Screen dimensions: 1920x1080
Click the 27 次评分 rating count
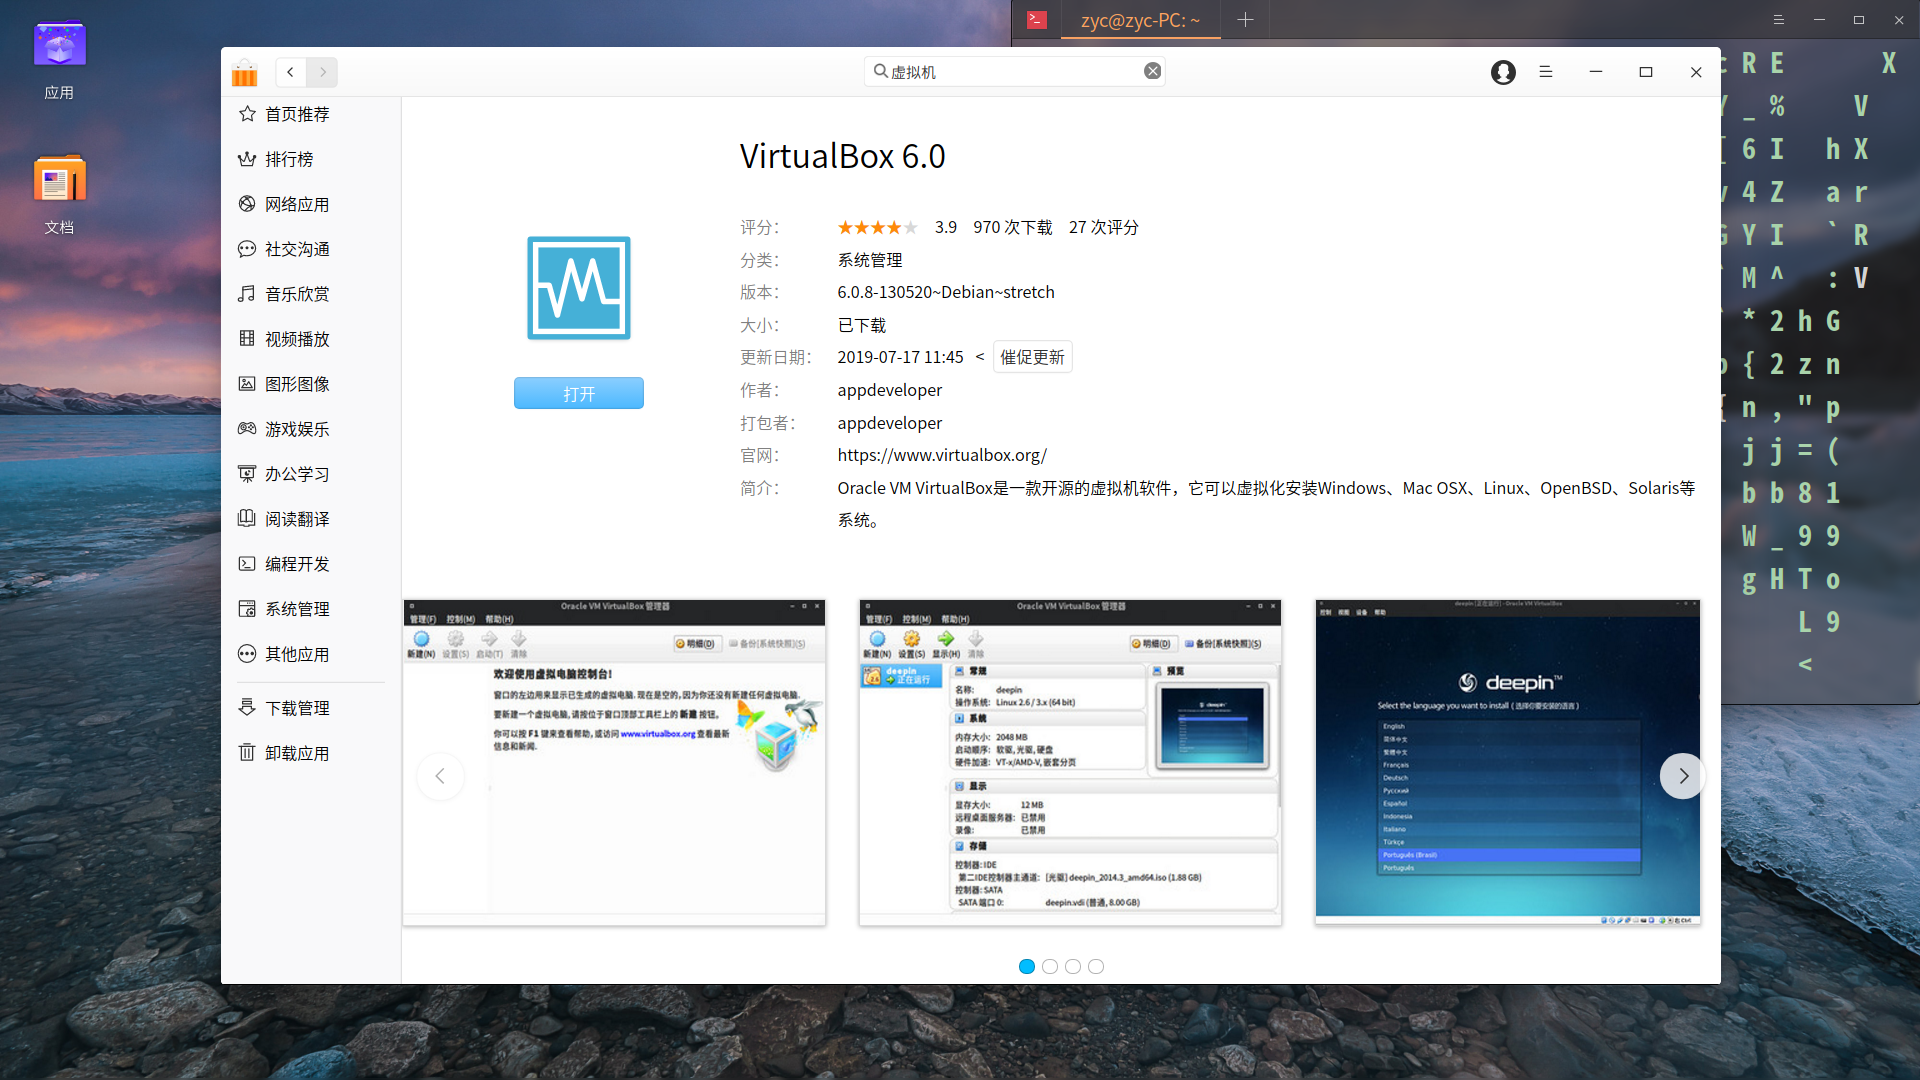pyautogui.click(x=1104, y=227)
